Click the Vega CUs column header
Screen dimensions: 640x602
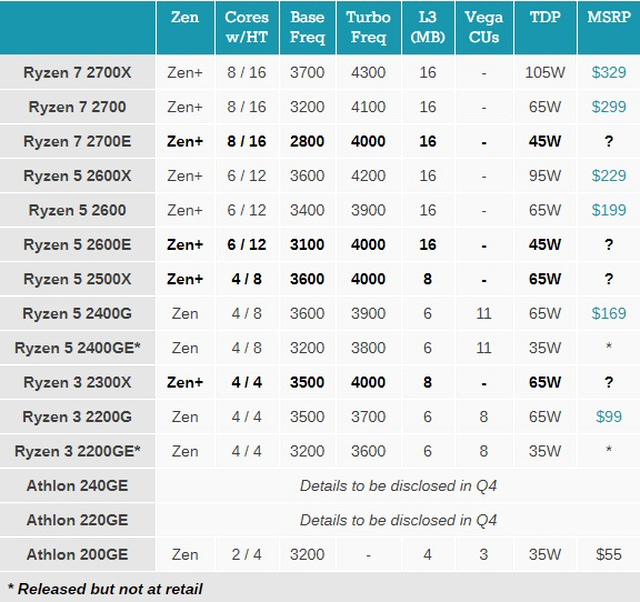coord(484,27)
